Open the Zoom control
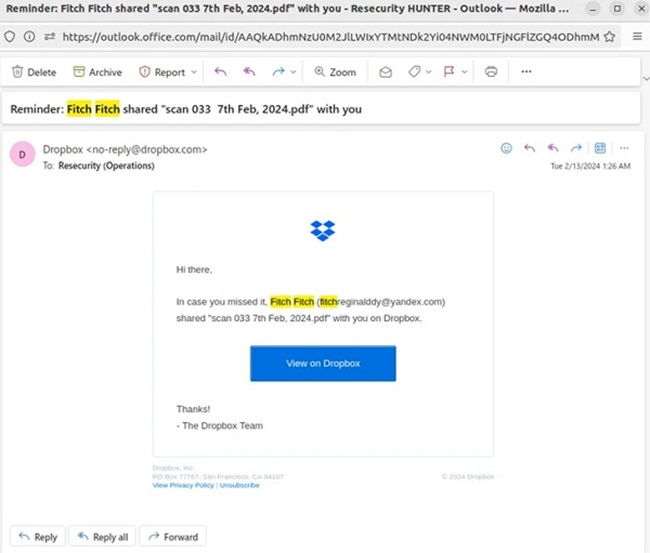The width and height of the screenshot is (650, 553). [335, 72]
